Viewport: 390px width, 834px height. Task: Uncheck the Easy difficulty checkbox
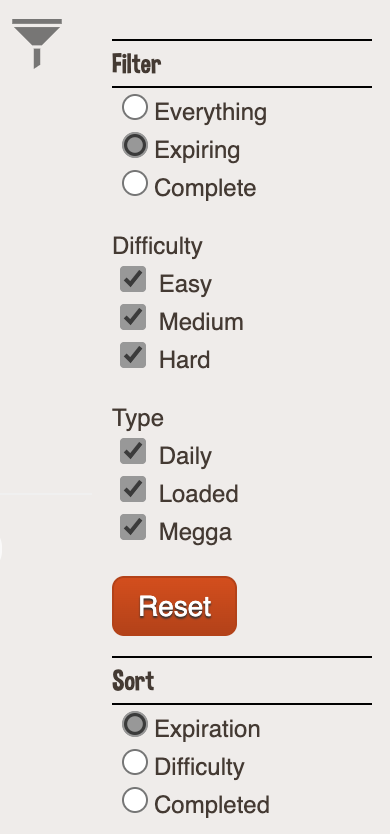coord(133,279)
